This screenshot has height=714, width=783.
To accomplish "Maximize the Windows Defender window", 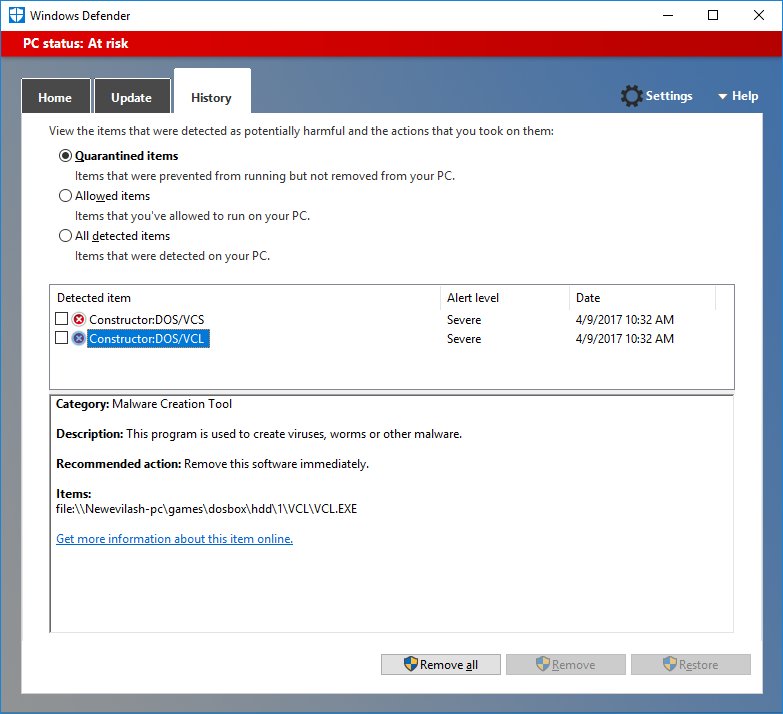I will pos(713,15).
